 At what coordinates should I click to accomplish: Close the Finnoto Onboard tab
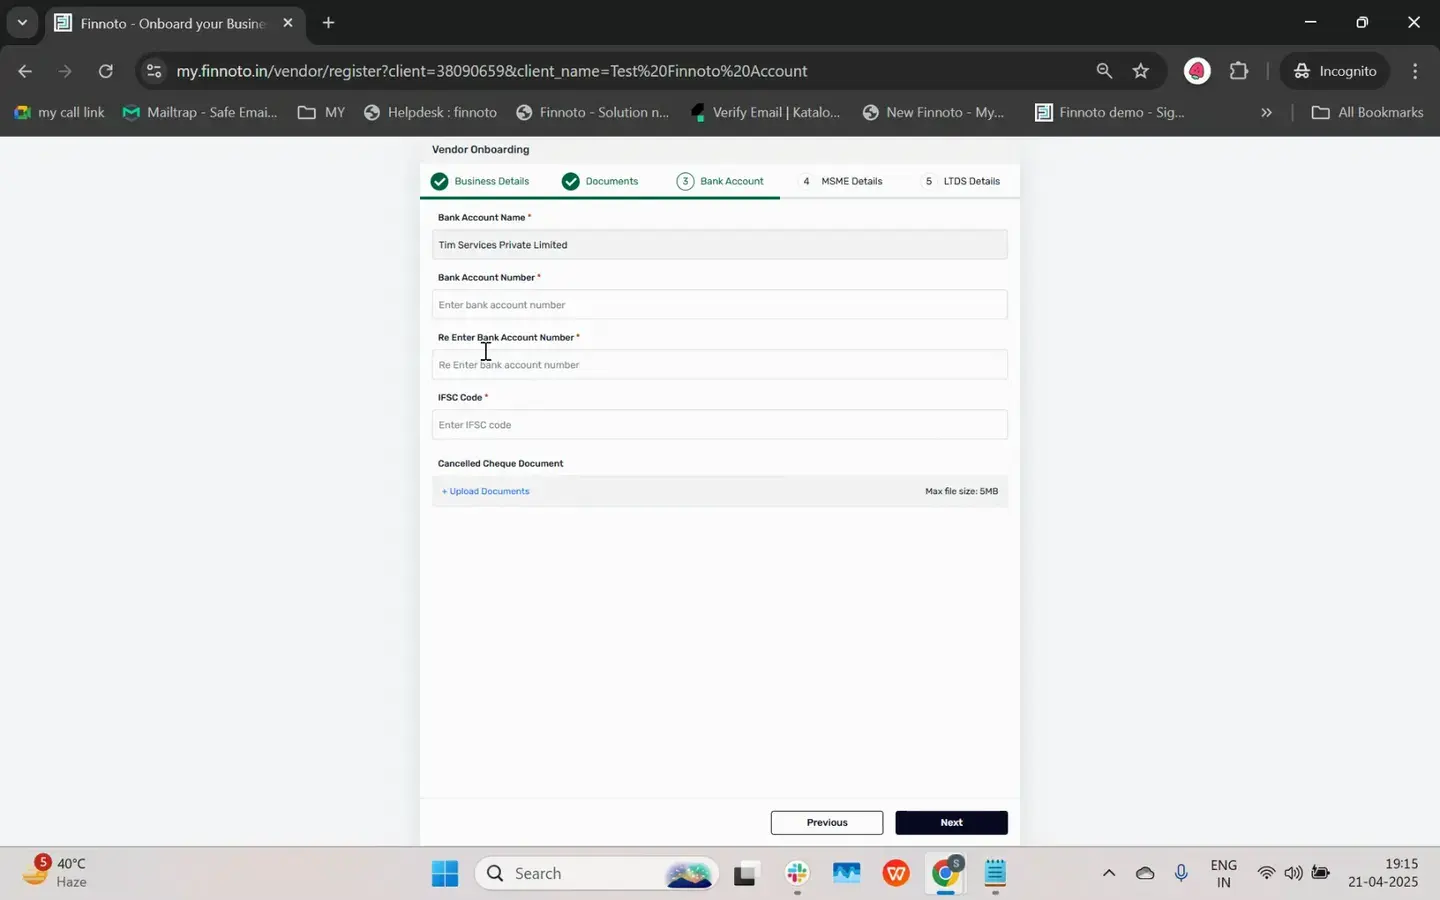pos(288,22)
